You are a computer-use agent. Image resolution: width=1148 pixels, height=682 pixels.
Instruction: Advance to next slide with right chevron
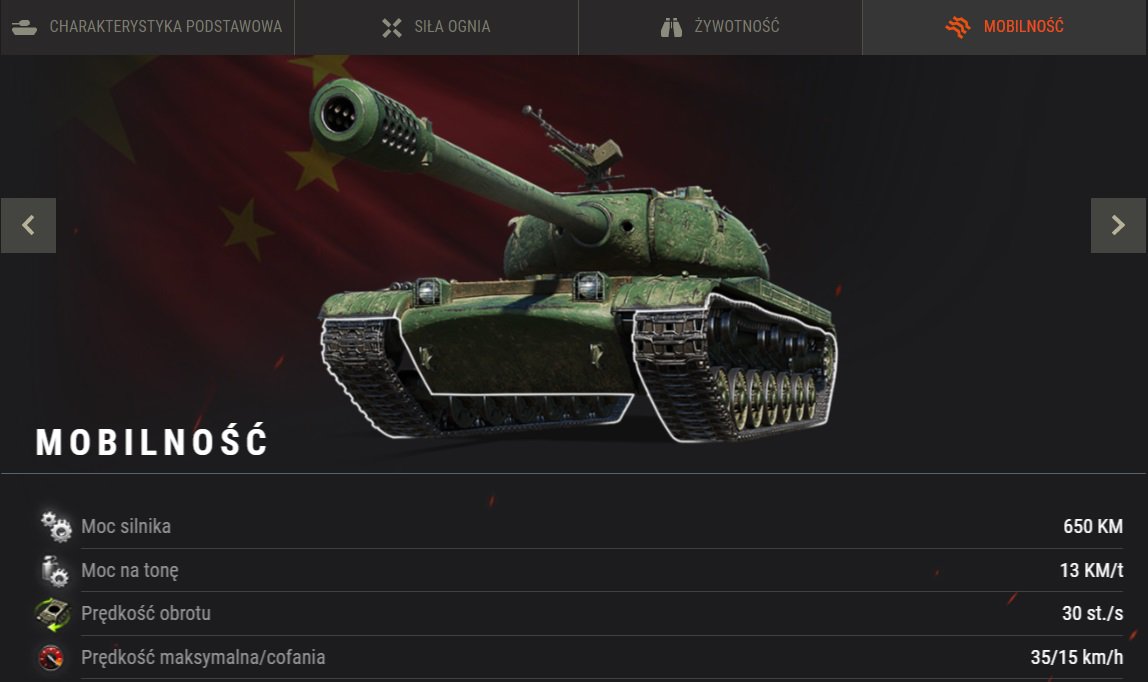(x=1118, y=225)
